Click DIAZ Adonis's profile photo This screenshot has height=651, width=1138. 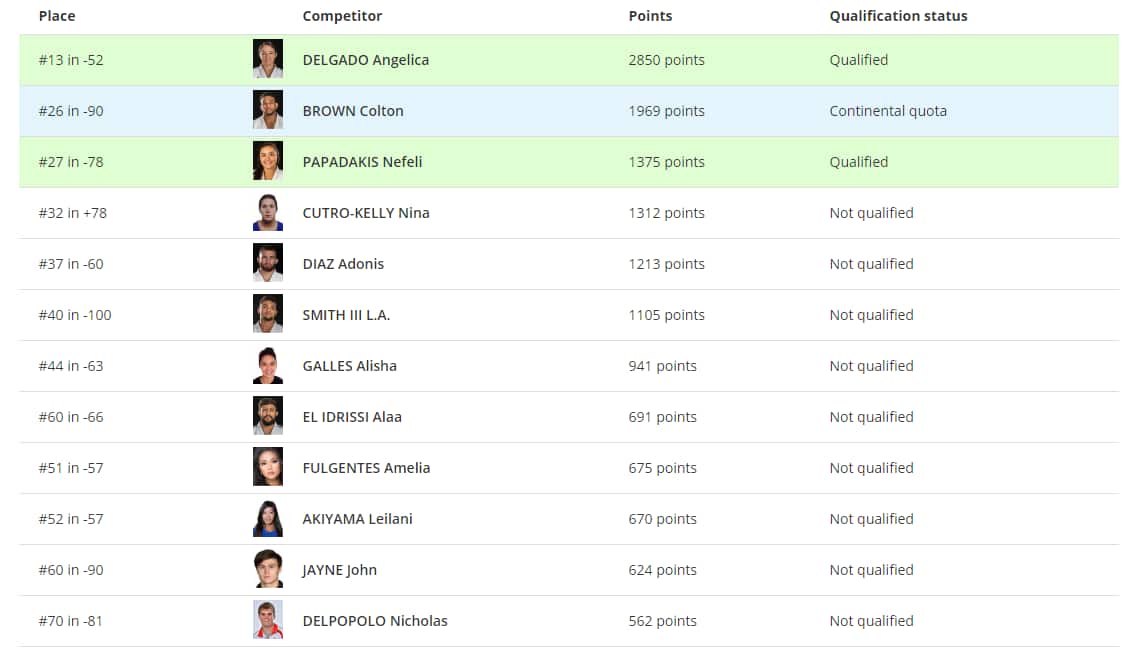(268, 264)
